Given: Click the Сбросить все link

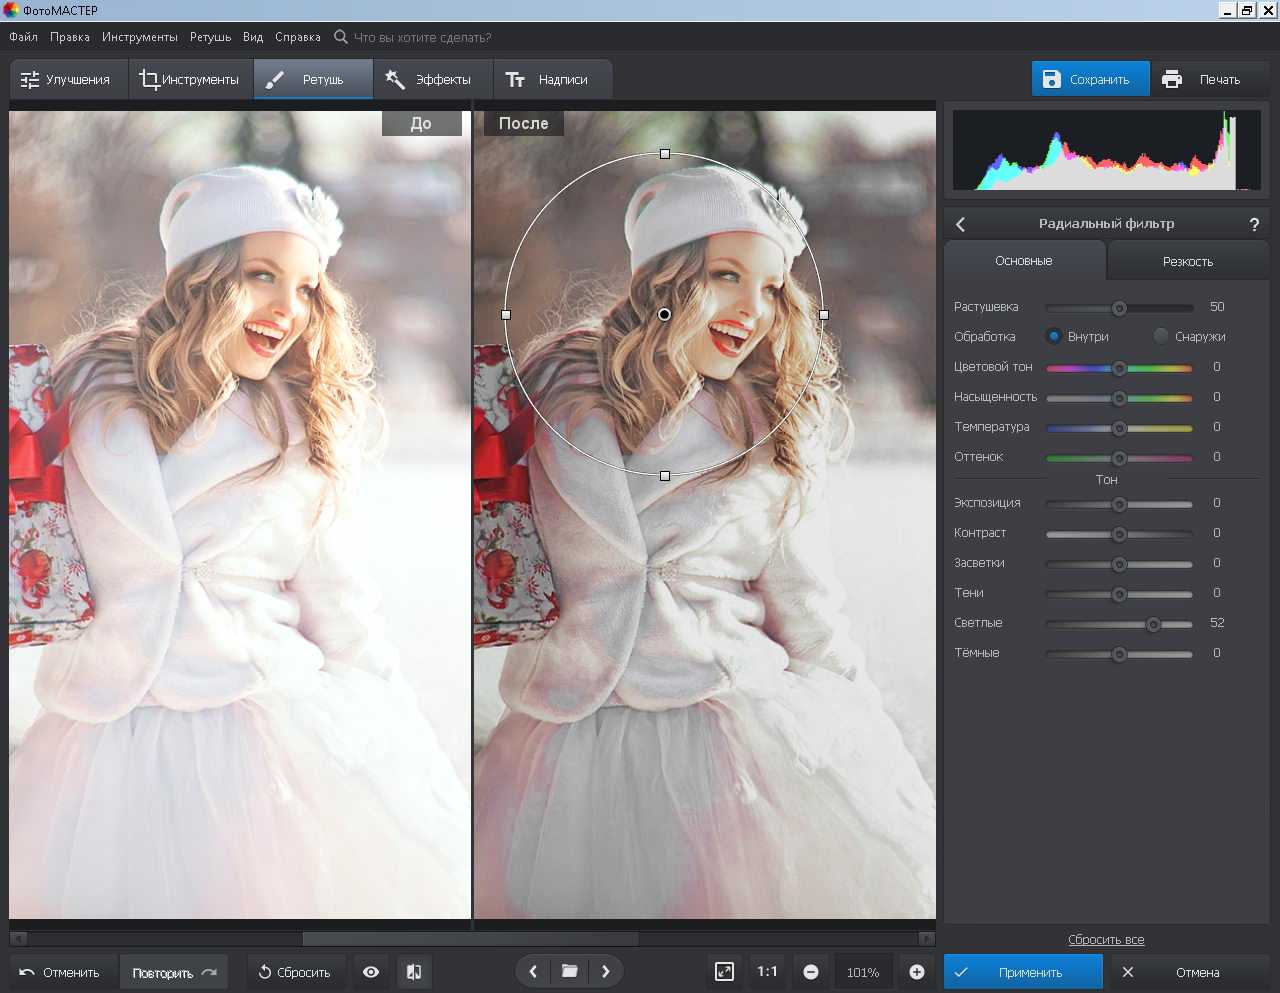Looking at the screenshot, I should point(1106,940).
